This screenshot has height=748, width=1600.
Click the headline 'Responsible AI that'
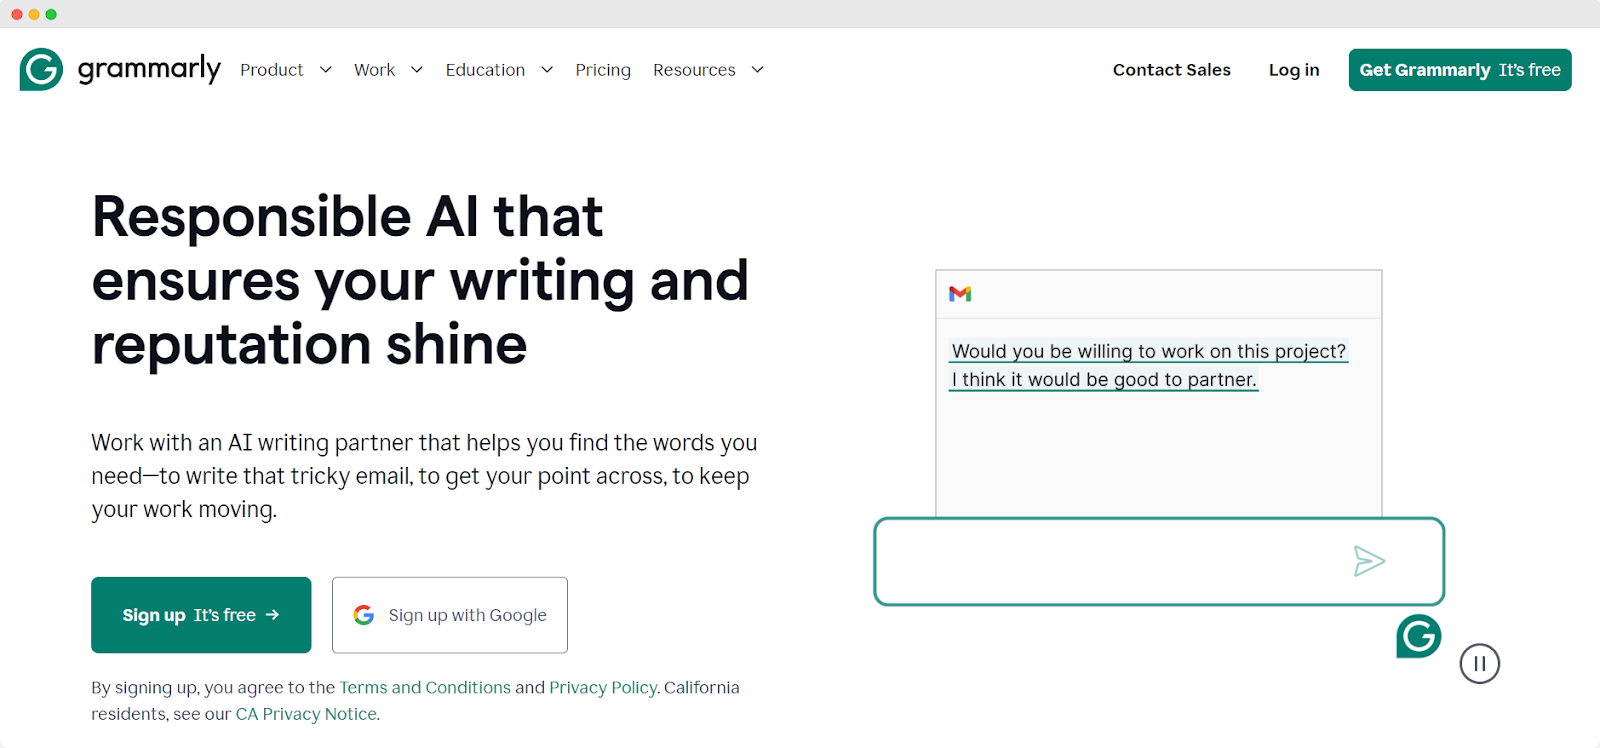(347, 217)
